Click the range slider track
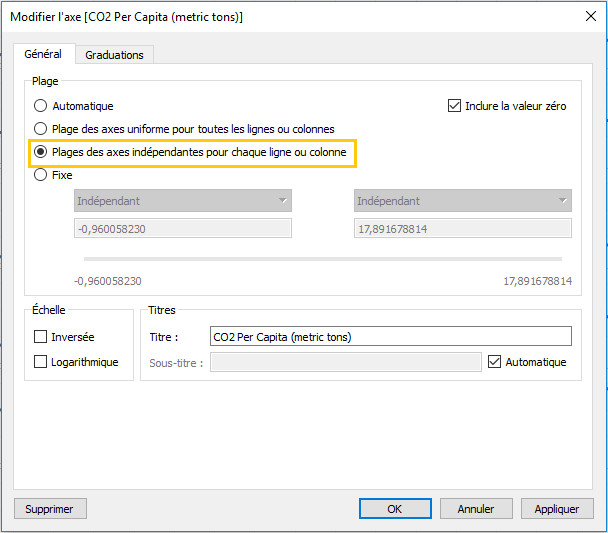Viewport: 608px width, 533px height. [x=323, y=259]
